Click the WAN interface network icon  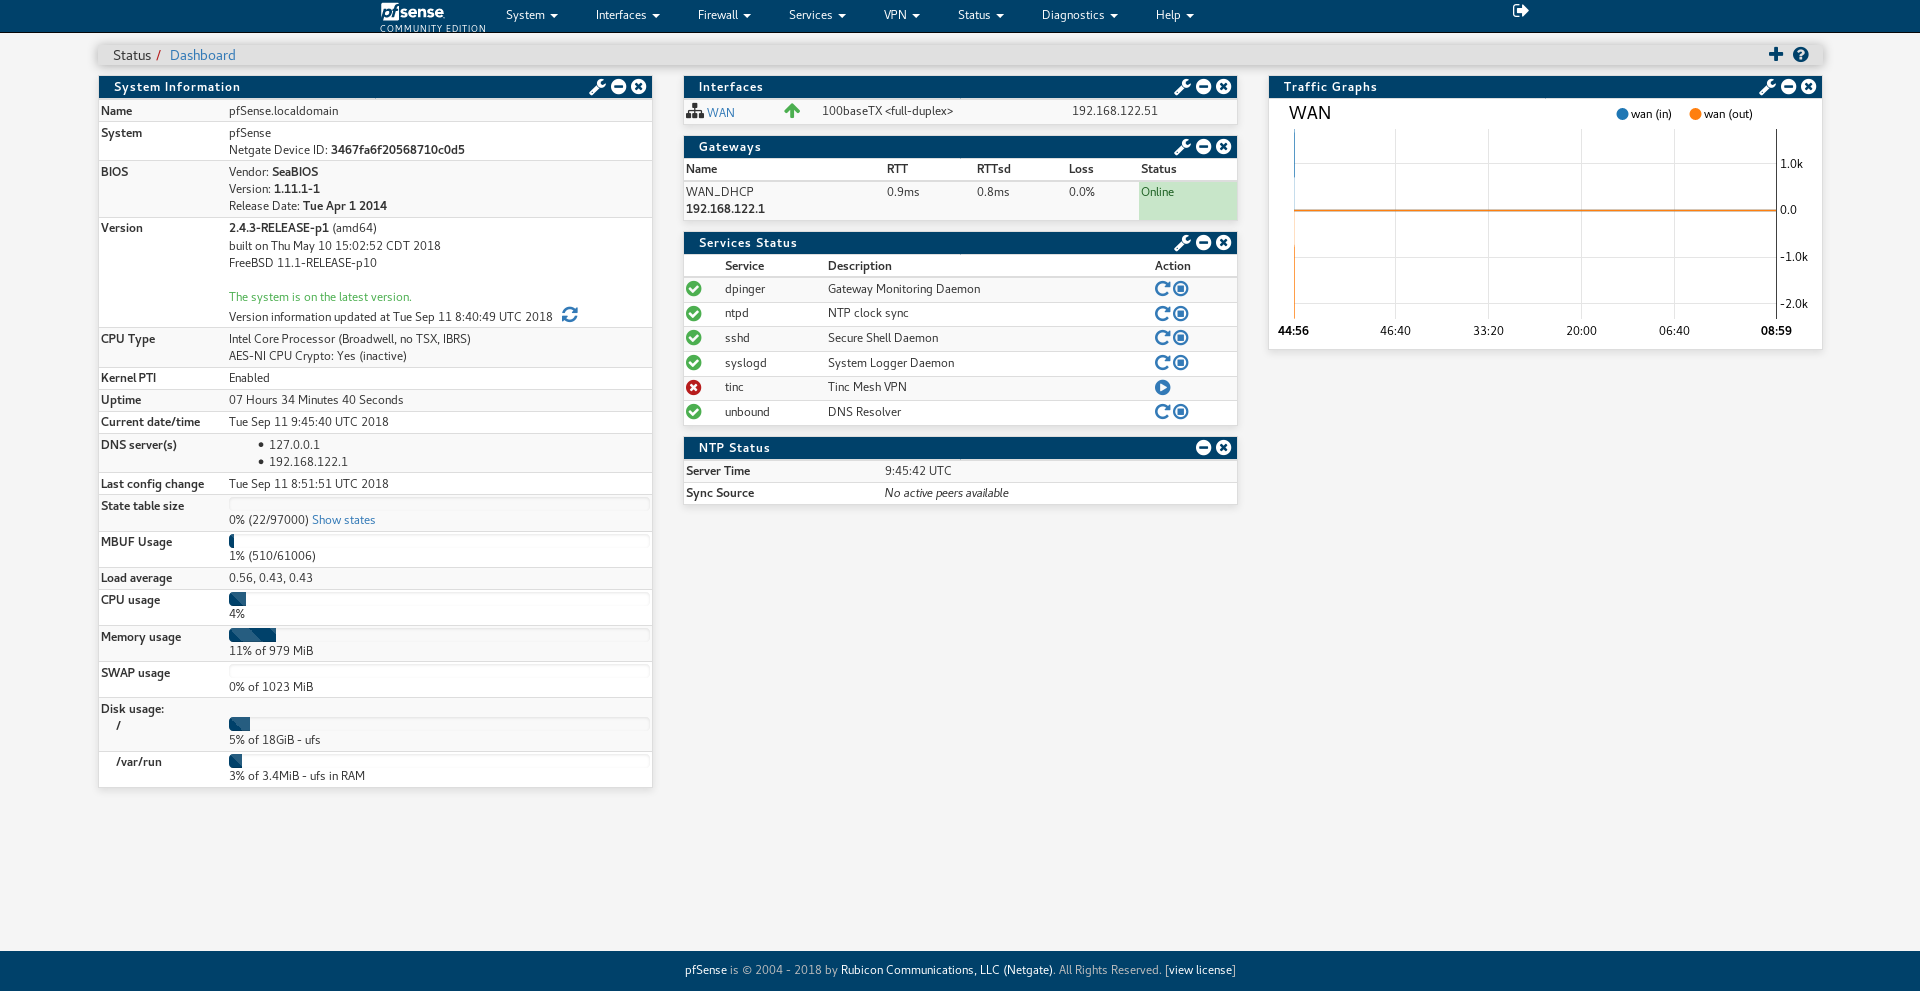pyautogui.click(x=695, y=111)
